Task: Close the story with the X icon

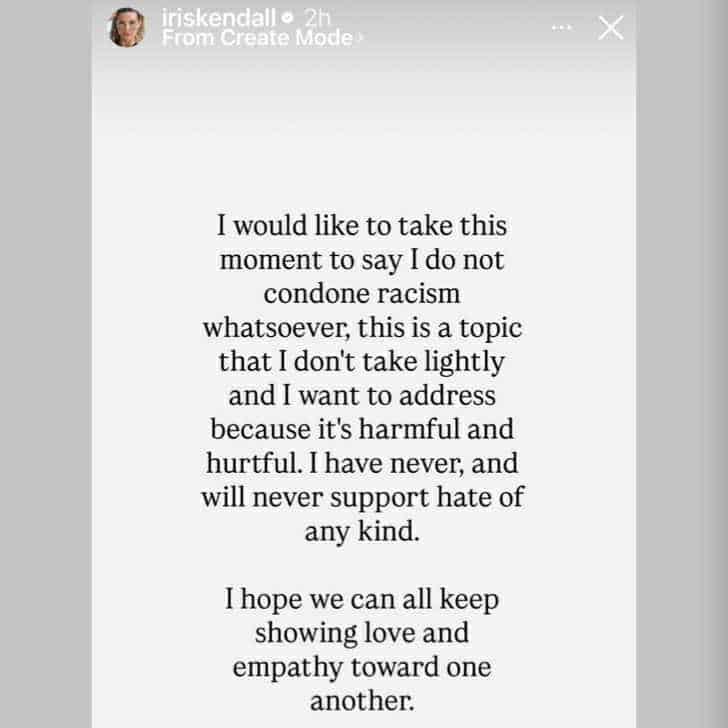Action: coord(610,28)
